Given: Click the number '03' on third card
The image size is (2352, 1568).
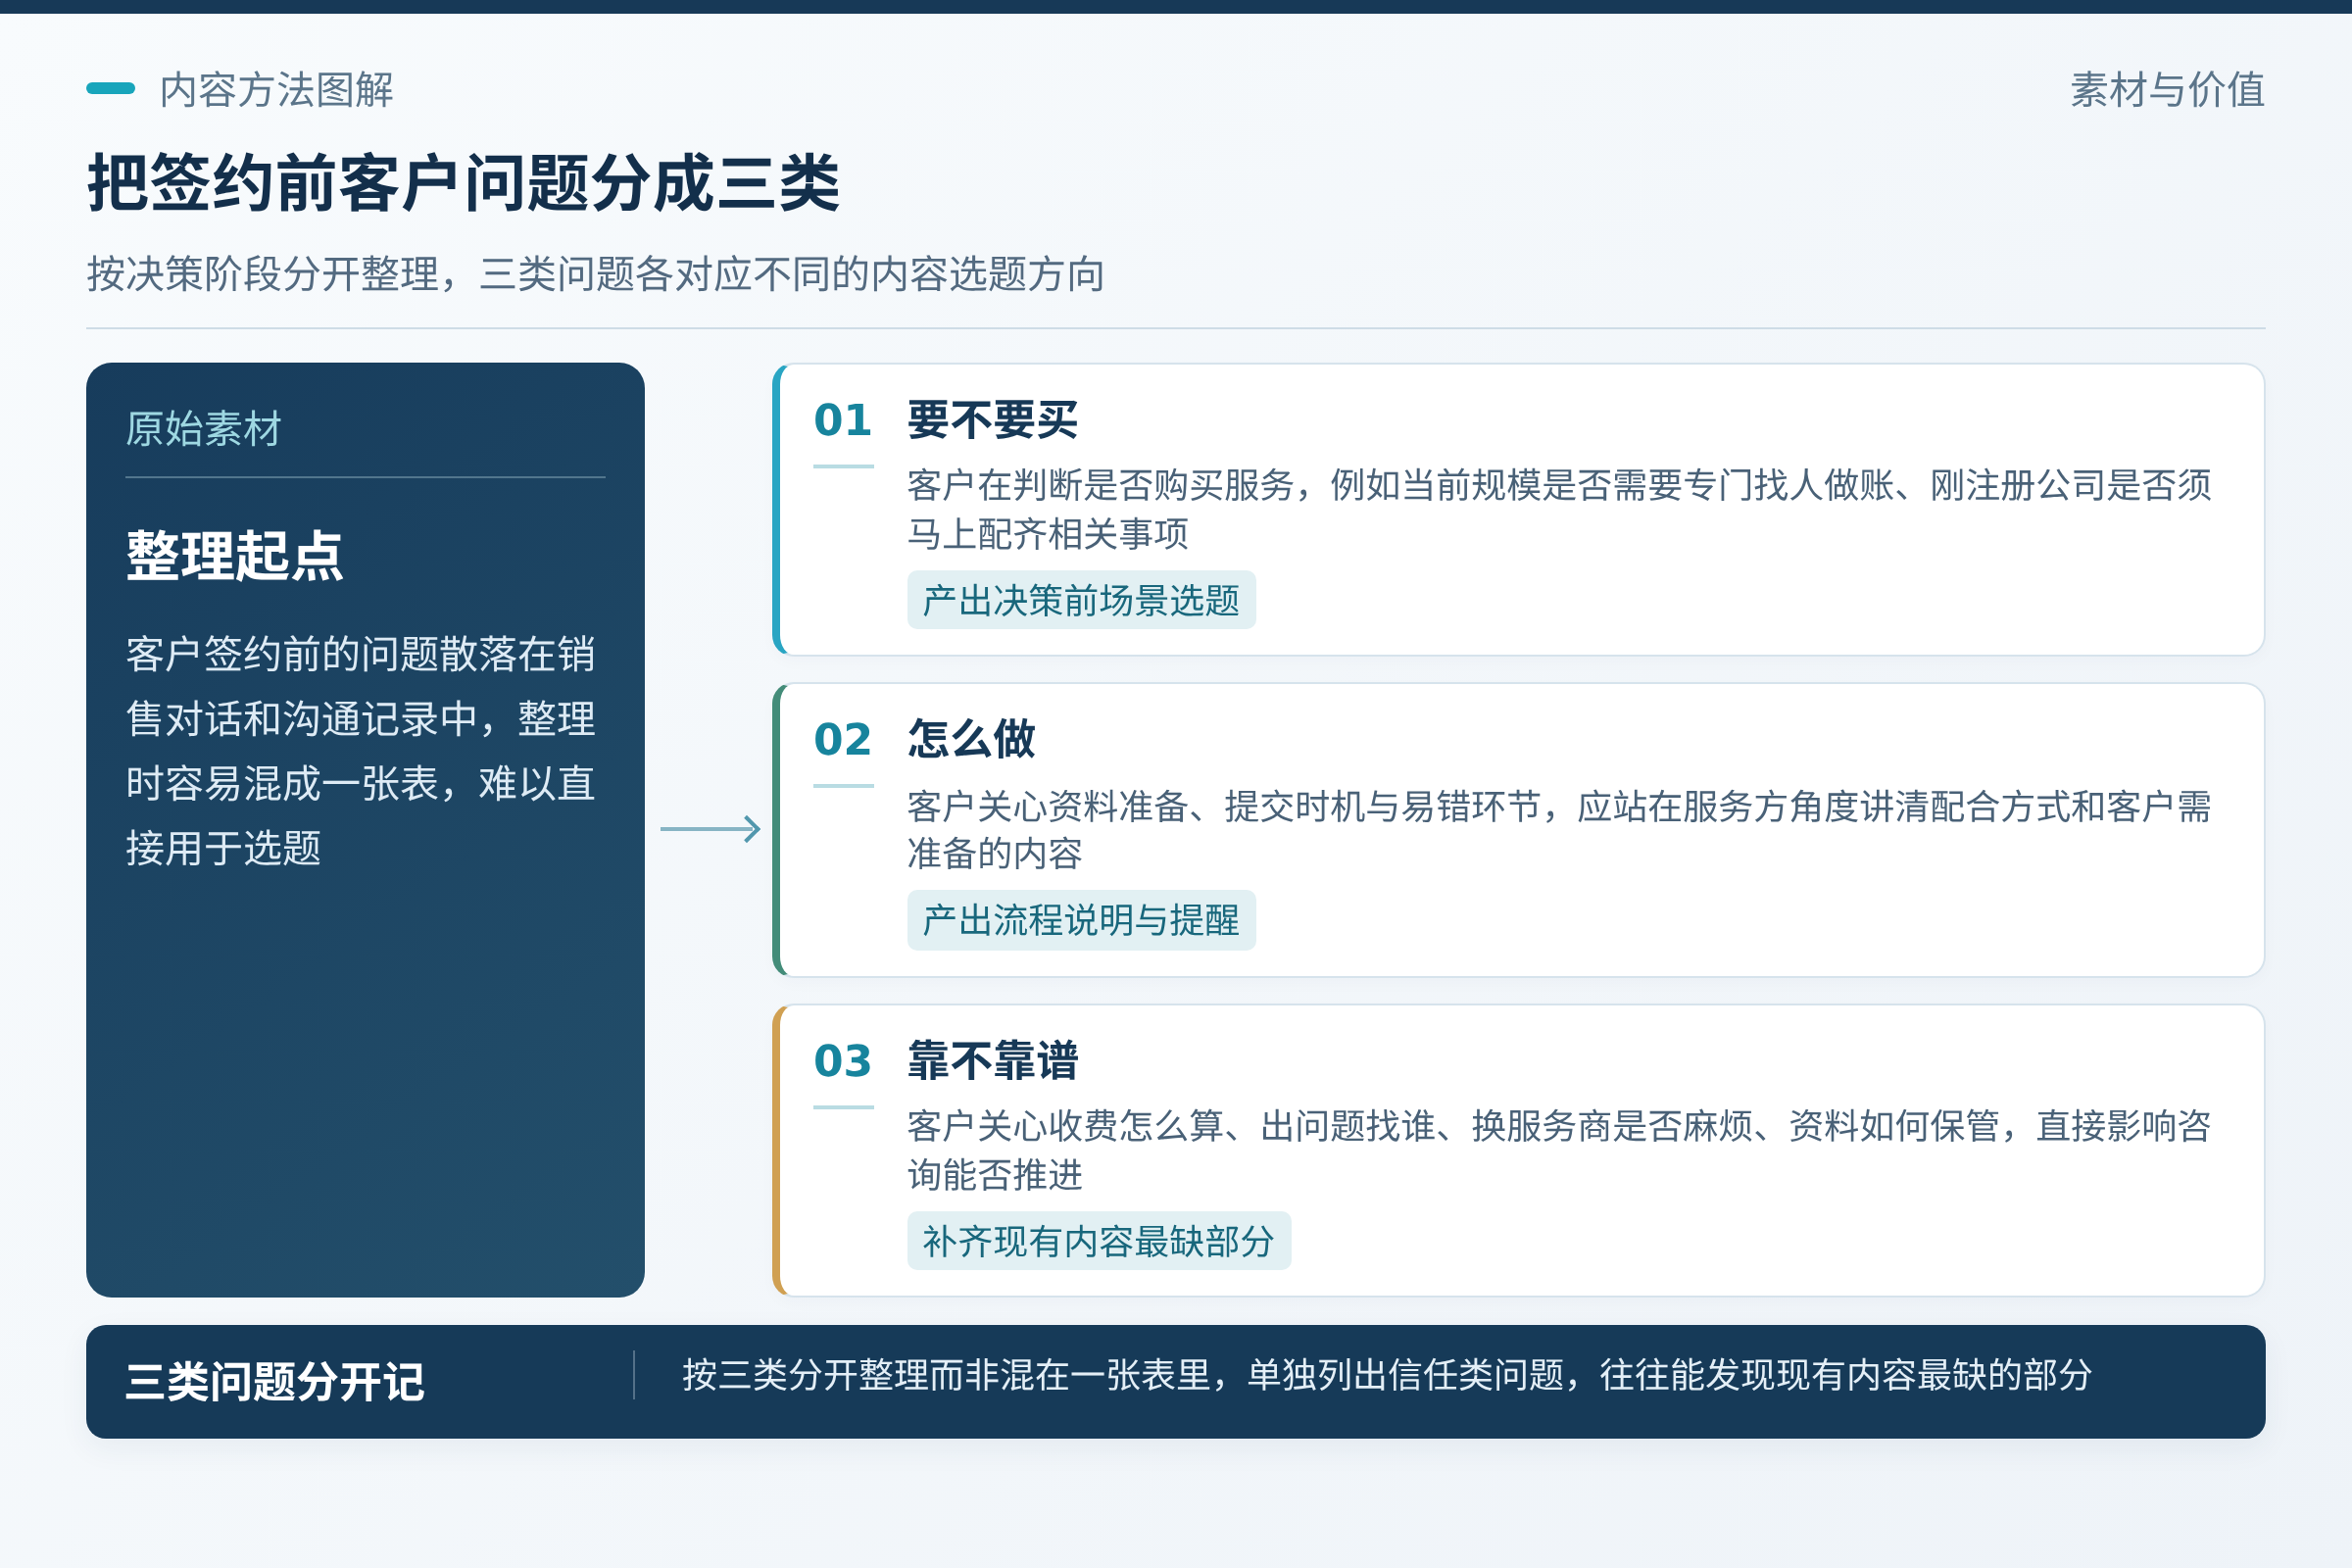Looking at the screenshot, I should [843, 1061].
